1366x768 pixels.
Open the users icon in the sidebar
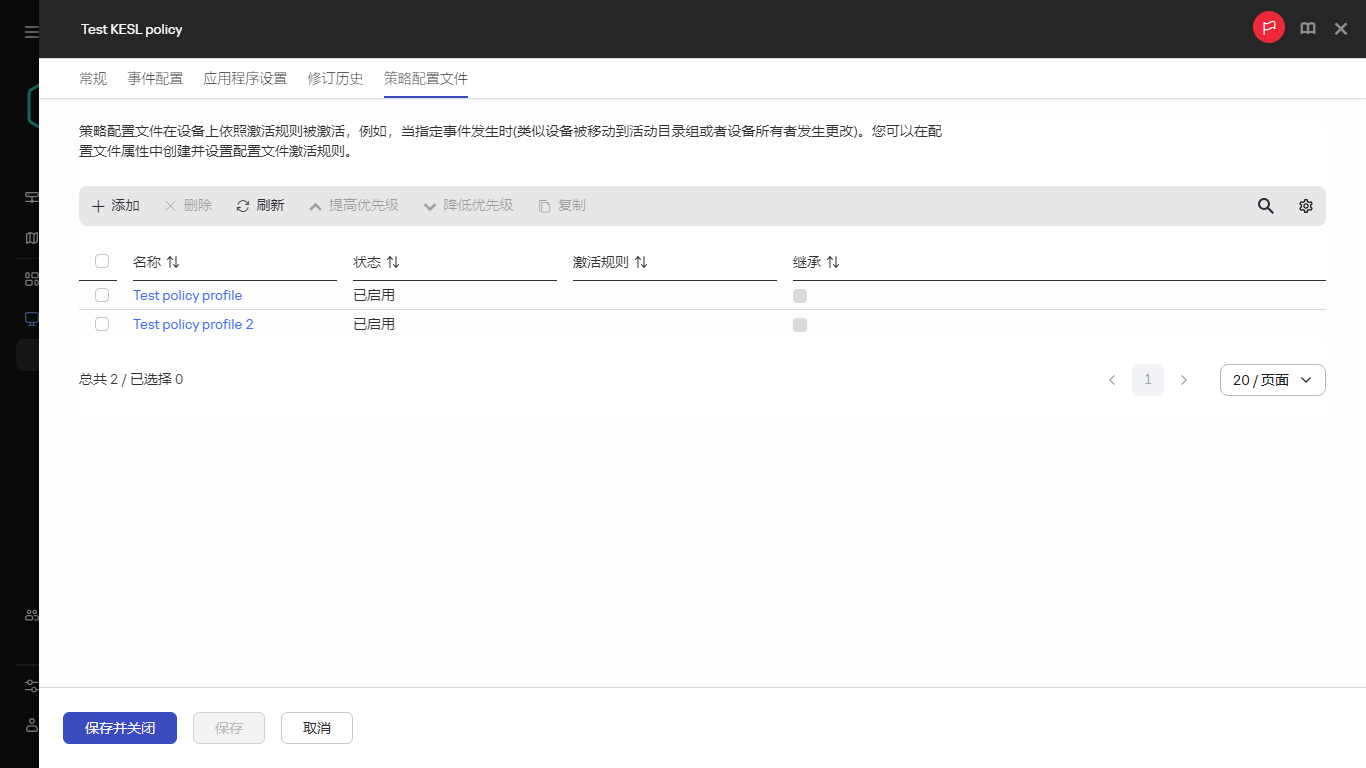click(x=31, y=614)
